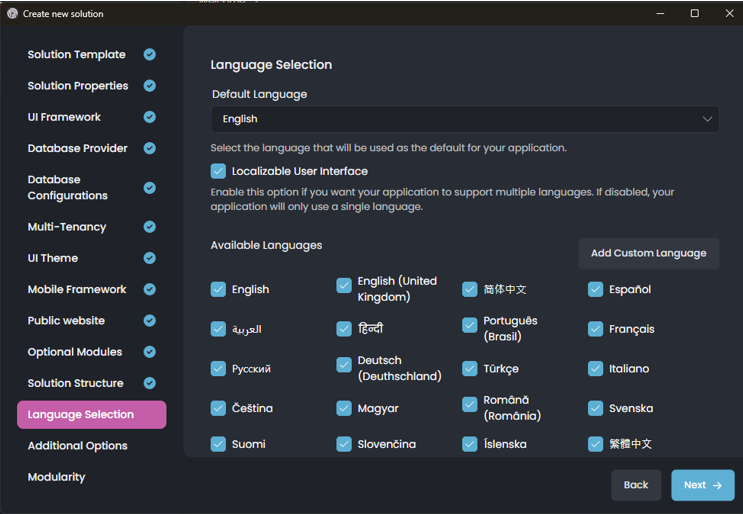The image size is (743, 514).
Task: Click the Add Custom Language button
Action: click(x=648, y=253)
